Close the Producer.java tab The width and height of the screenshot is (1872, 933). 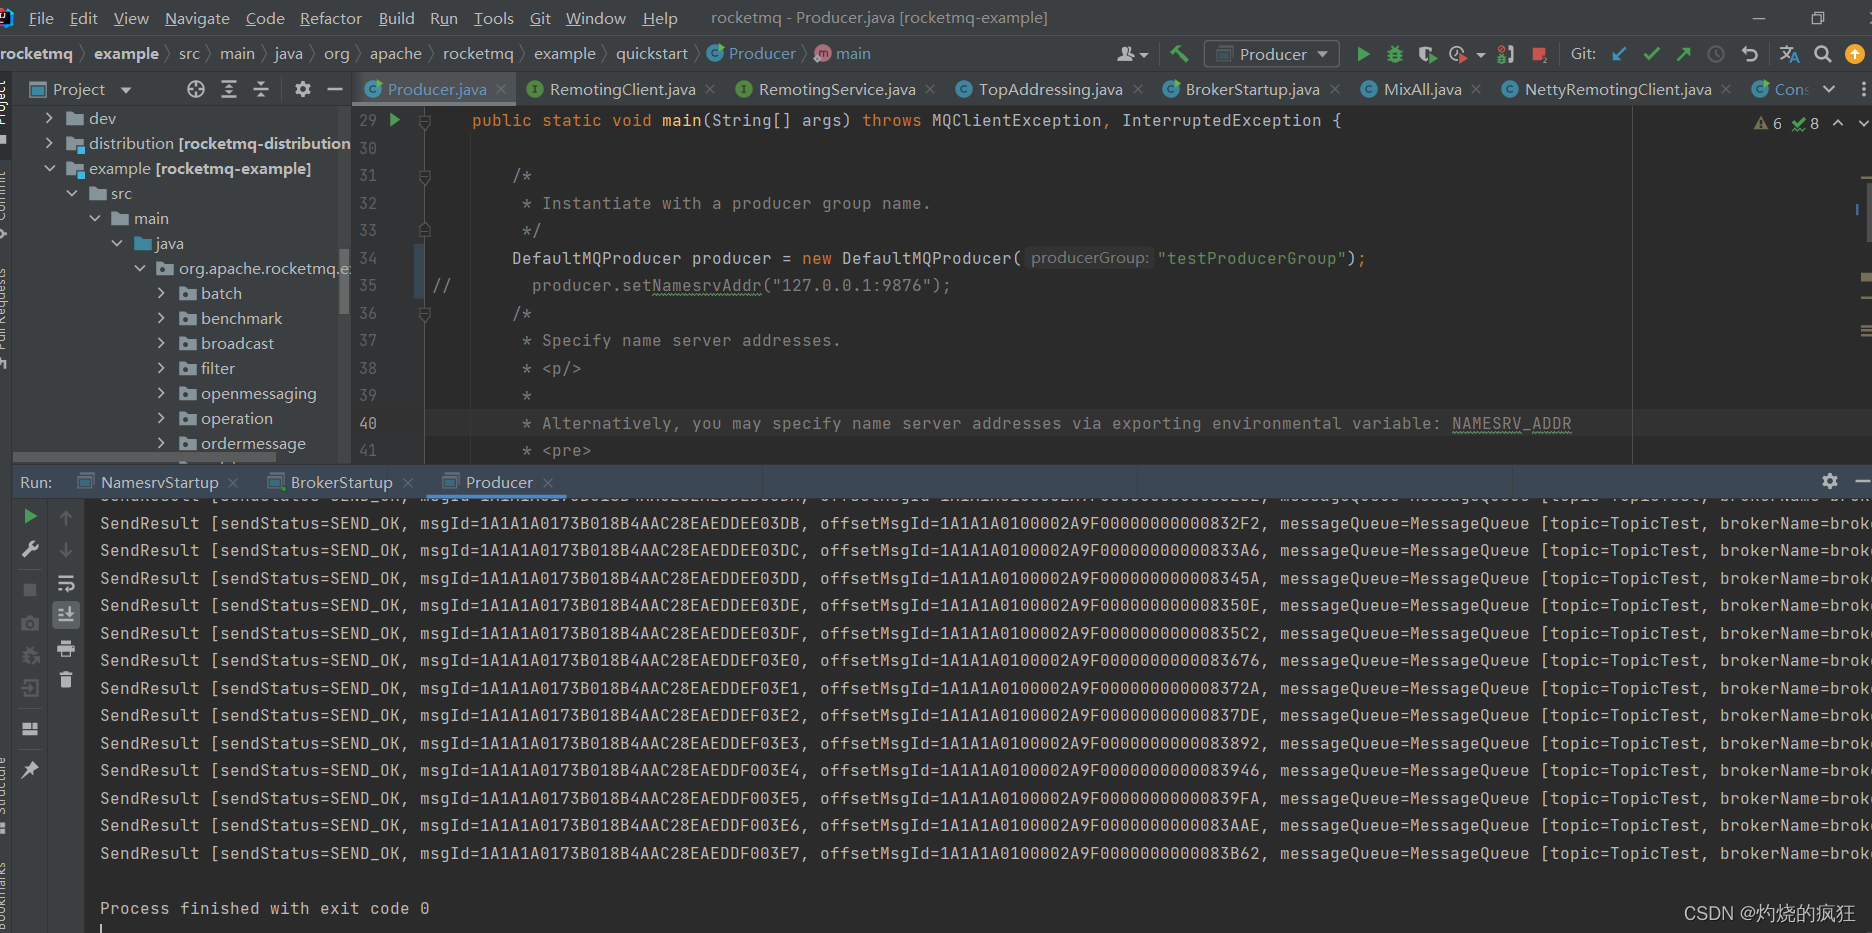coord(502,89)
